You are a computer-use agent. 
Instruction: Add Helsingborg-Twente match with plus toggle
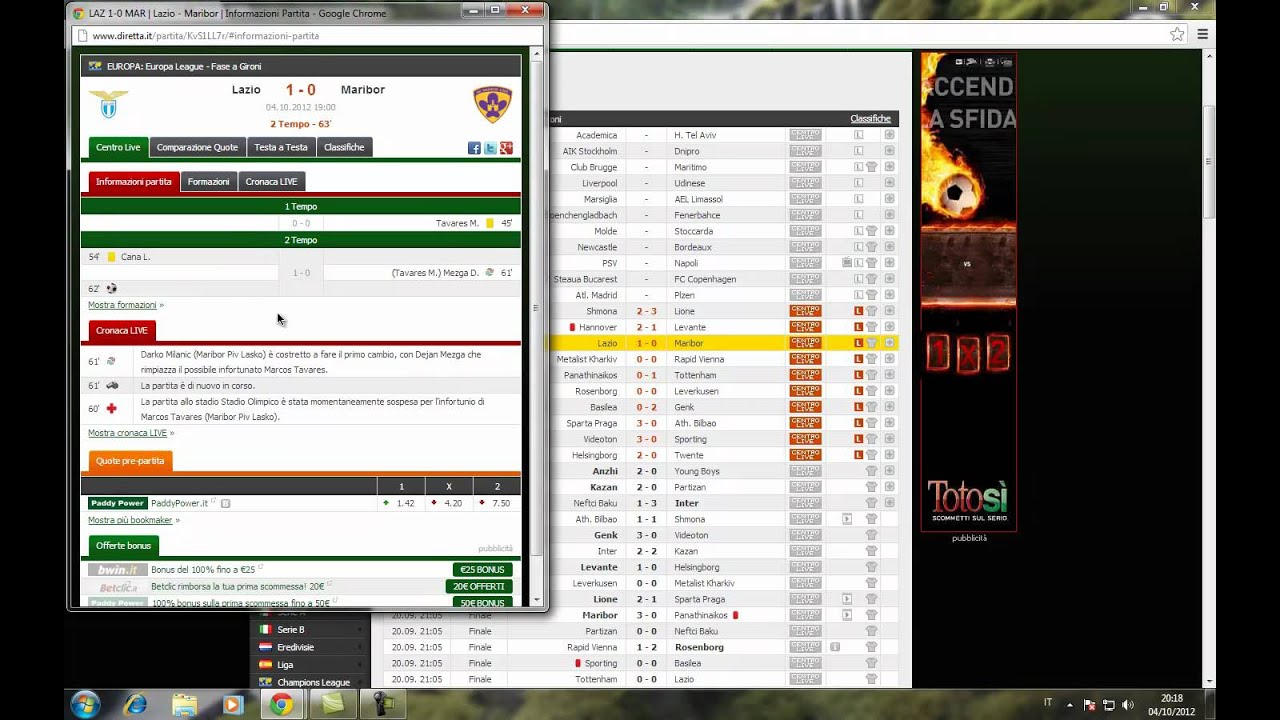pyautogui.click(x=889, y=455)
